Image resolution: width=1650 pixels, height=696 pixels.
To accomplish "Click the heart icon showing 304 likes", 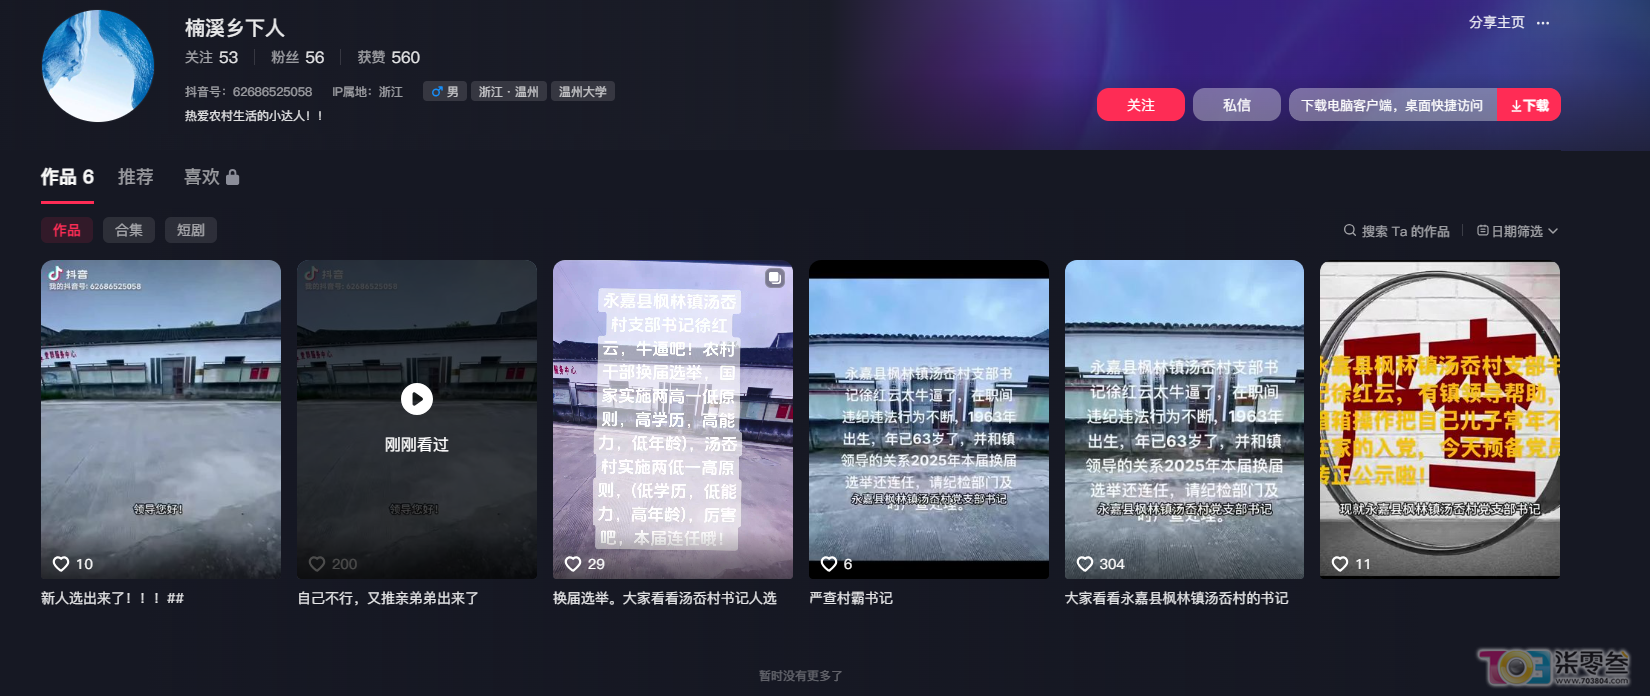I will point(1085,564).
